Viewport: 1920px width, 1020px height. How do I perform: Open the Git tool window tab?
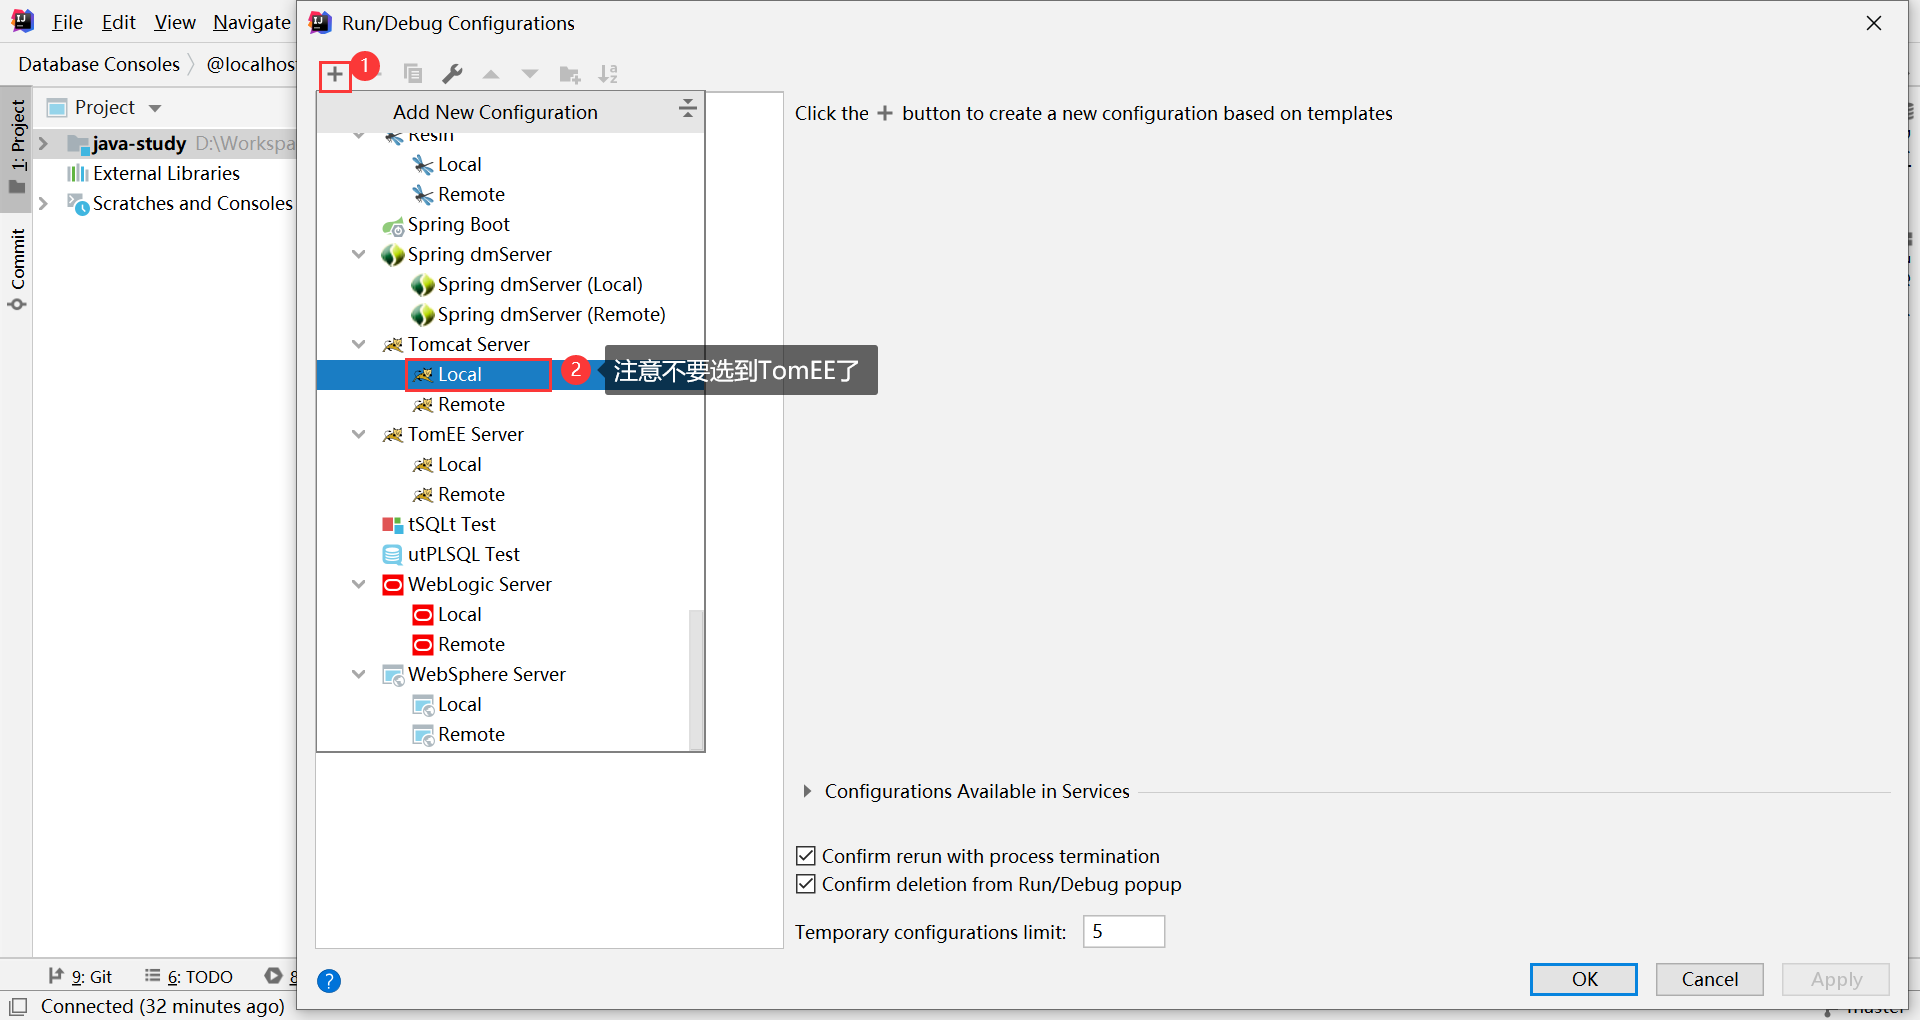pos(81,976)
